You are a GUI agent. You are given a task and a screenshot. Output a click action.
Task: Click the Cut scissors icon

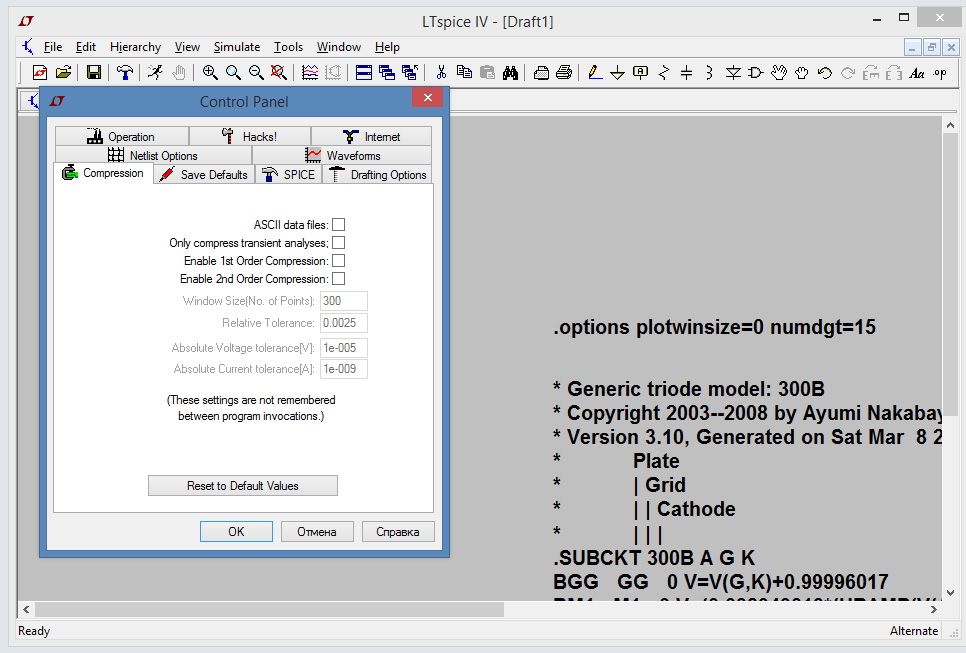pos(441,72)
